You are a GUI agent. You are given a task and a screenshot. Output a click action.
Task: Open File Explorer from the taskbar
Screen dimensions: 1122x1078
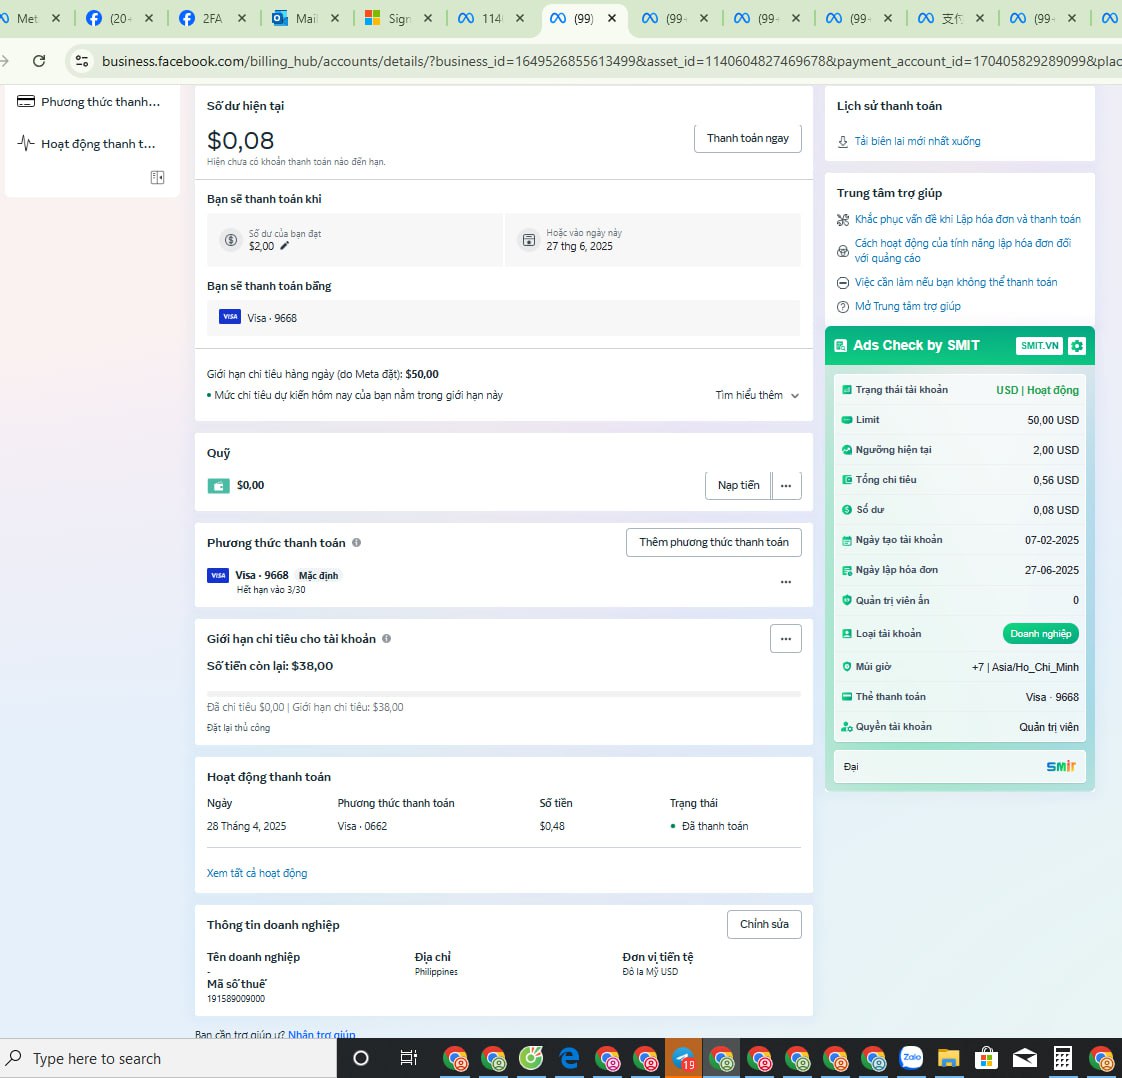[949, 1058]
